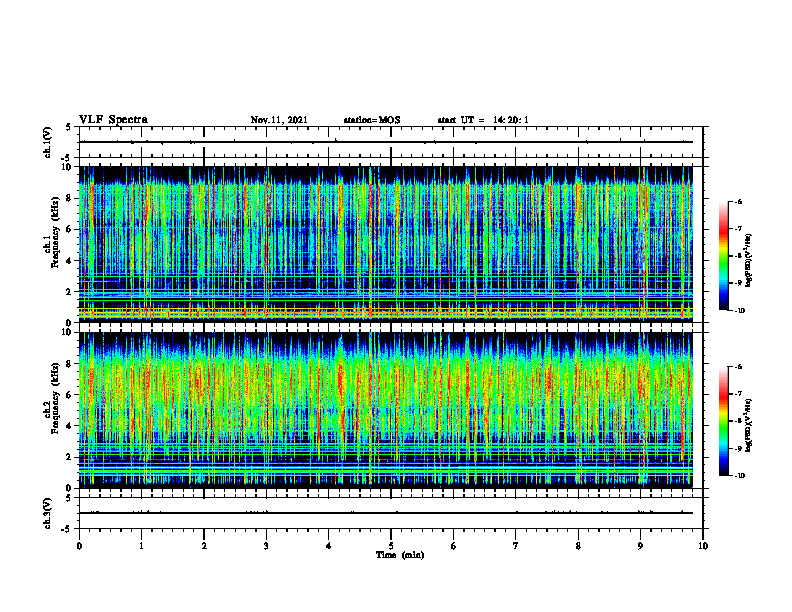Click the "Time (min)" axis title
The width and height of the screenshot is (792, 612).
(400, 555)
